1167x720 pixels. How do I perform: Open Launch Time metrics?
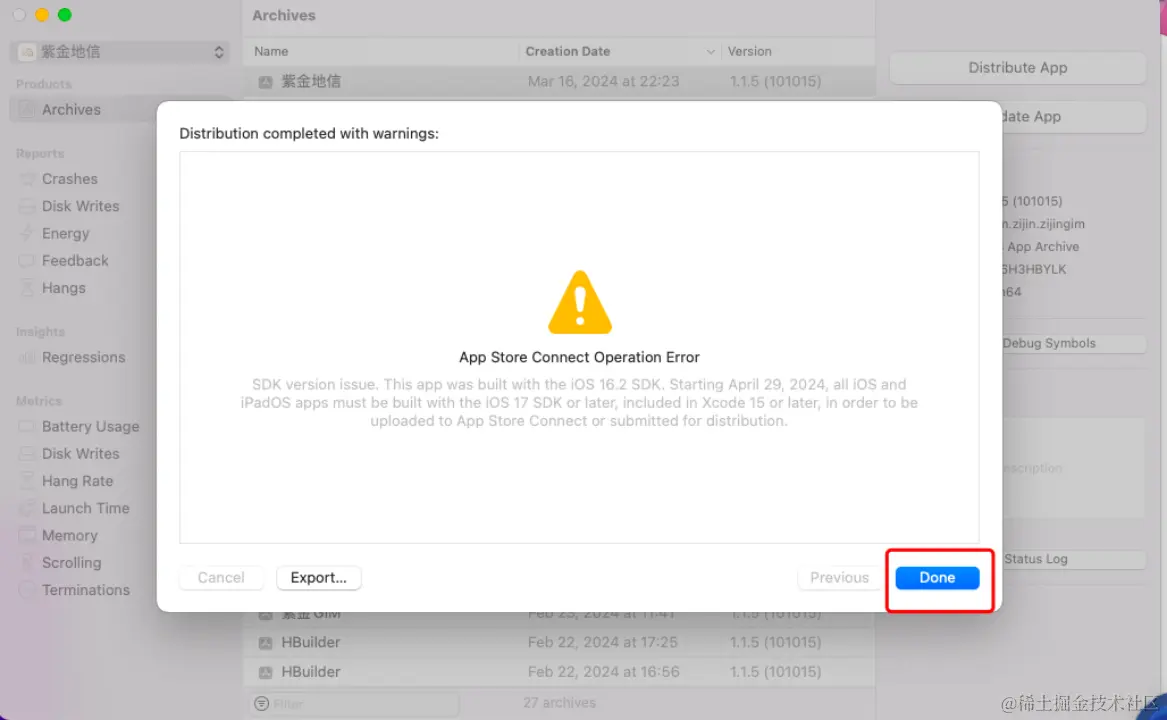coord(86,509)
